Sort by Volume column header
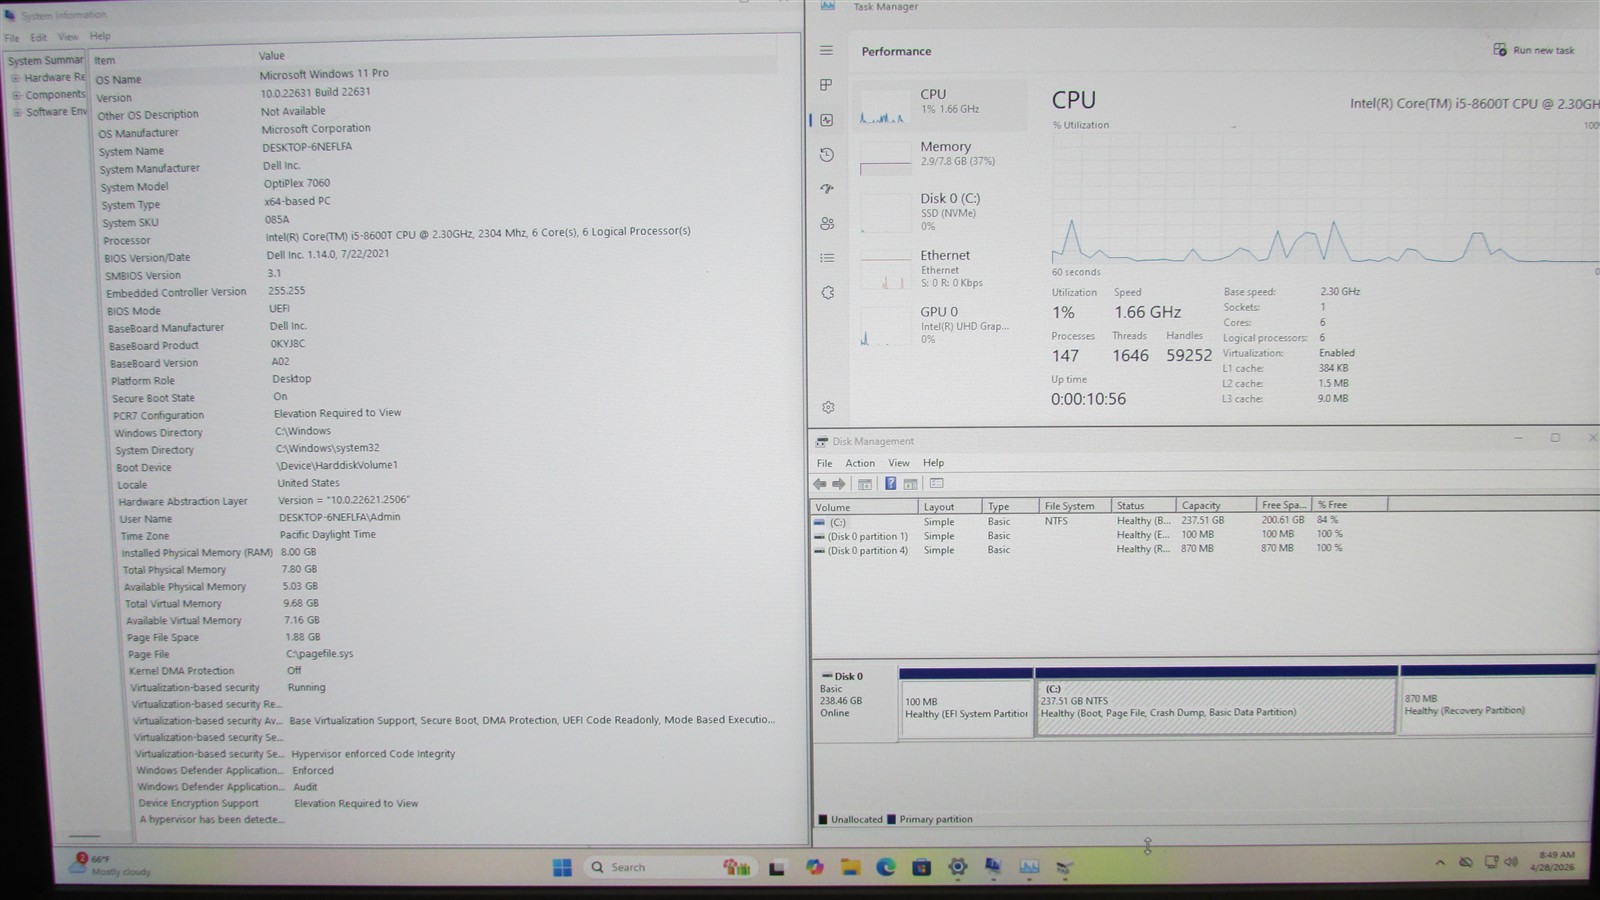The height and width of the screenshot is (900, 1600). (864, 507)
